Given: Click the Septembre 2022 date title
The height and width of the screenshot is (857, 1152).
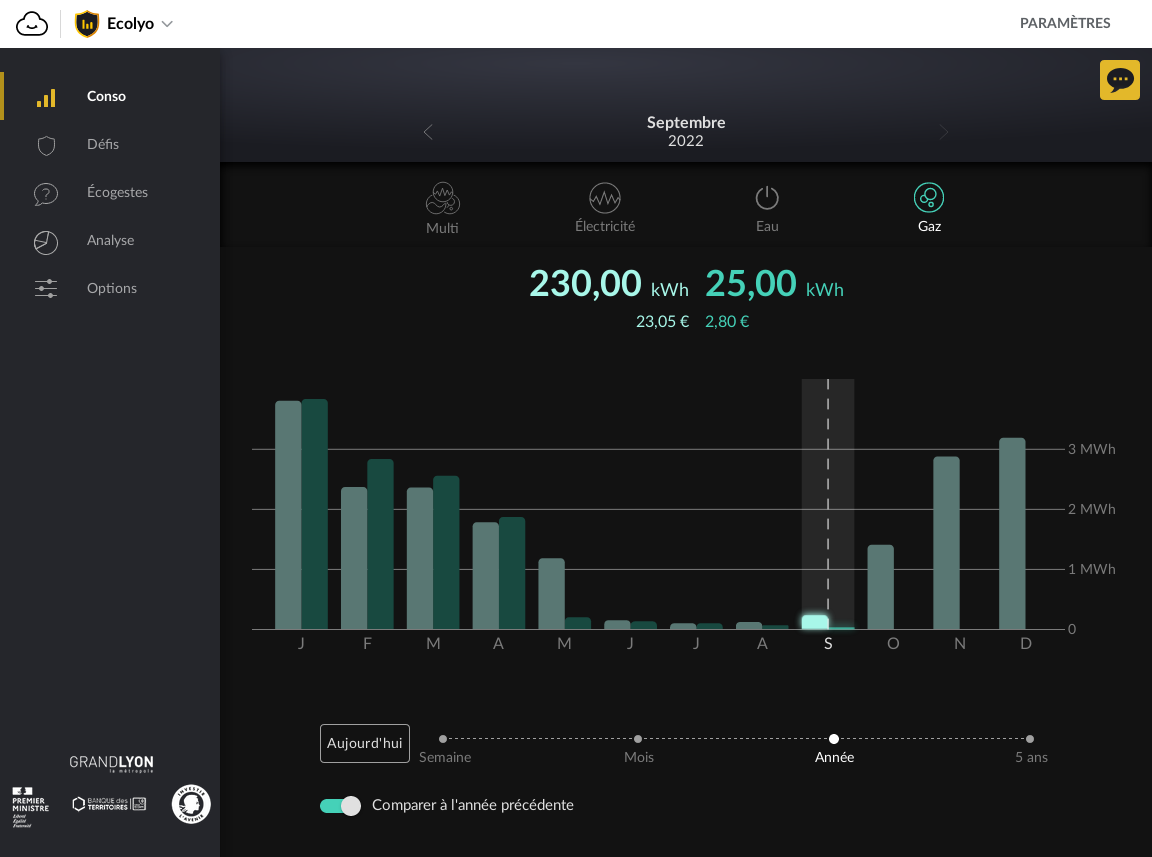Looking at the screenshot, I should [x=685, y=132].
